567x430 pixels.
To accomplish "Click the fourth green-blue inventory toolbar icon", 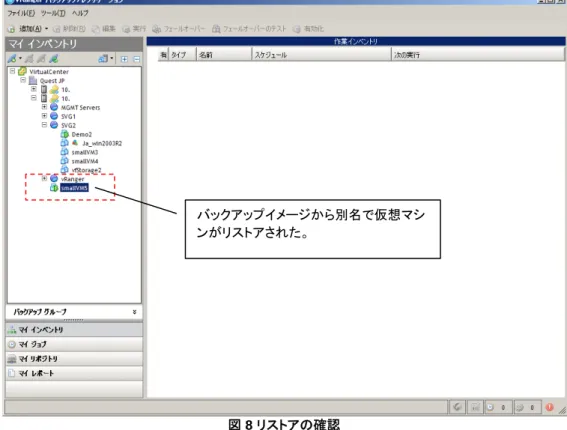I will tap(54, 59).
